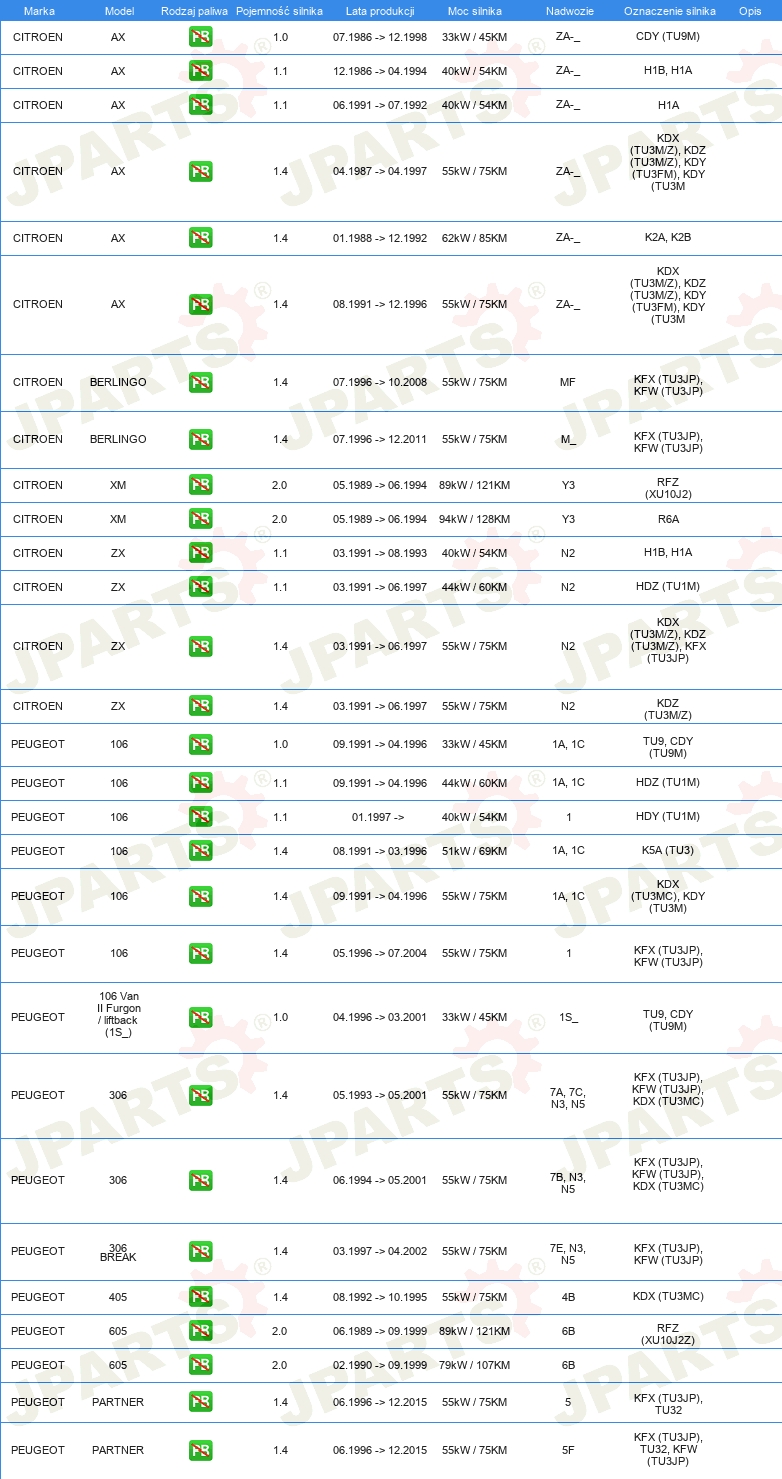
Task: Select the R6A engine code cell
Action: pyautogui.click(x=668, y=519)
